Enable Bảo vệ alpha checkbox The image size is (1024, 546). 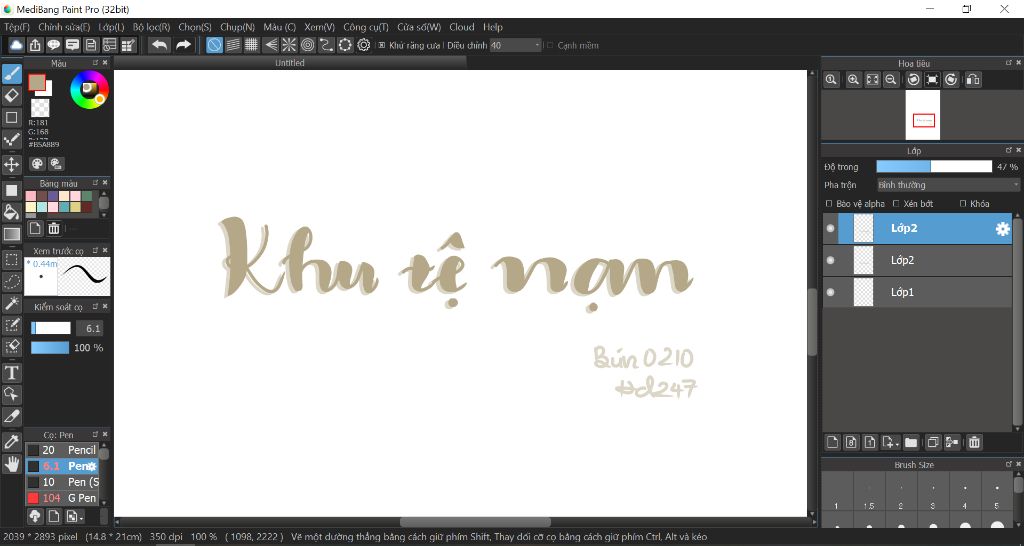pyautogui.click(x=829, y=204)
